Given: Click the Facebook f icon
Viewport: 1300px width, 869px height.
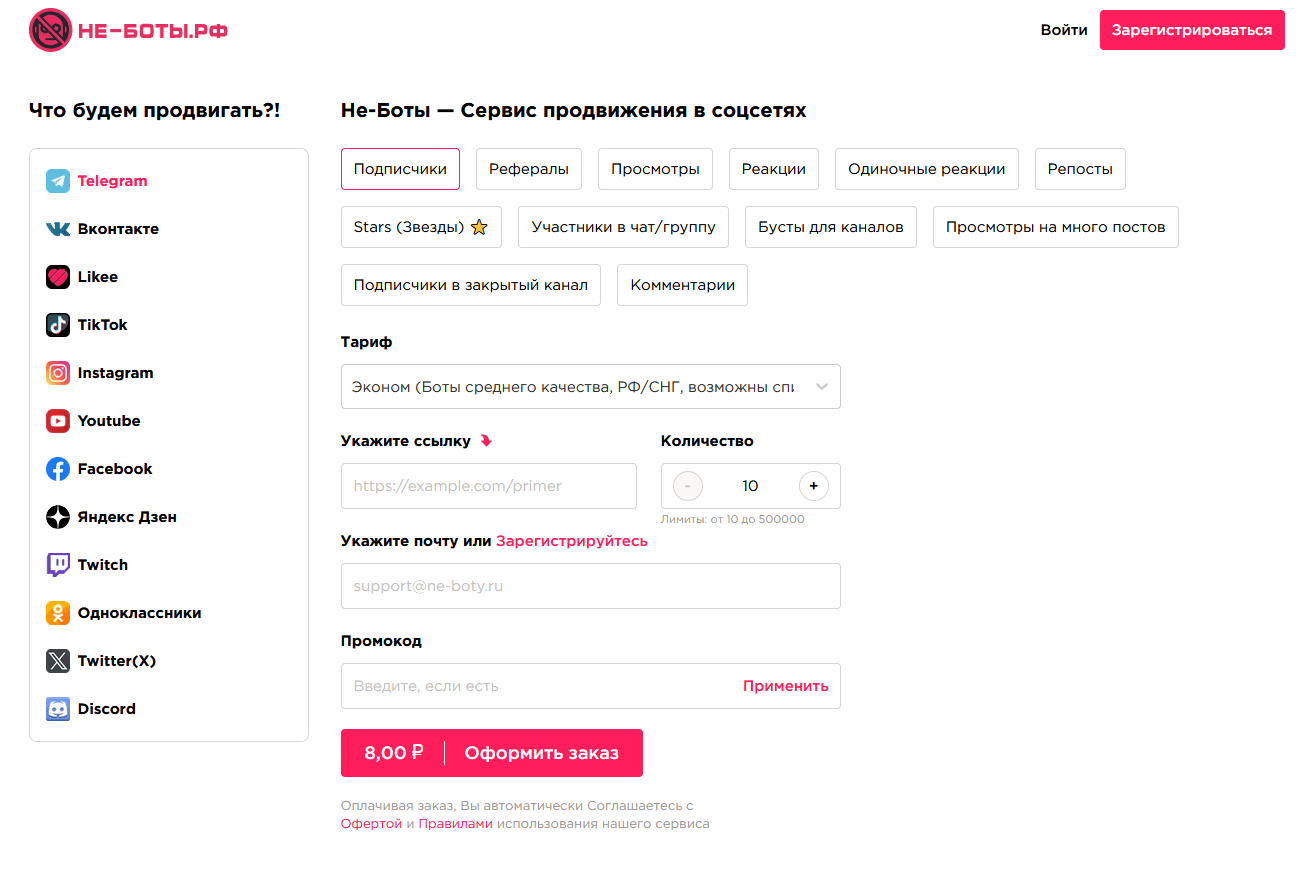Looking at the screenshot, I should tap(58, 469).
